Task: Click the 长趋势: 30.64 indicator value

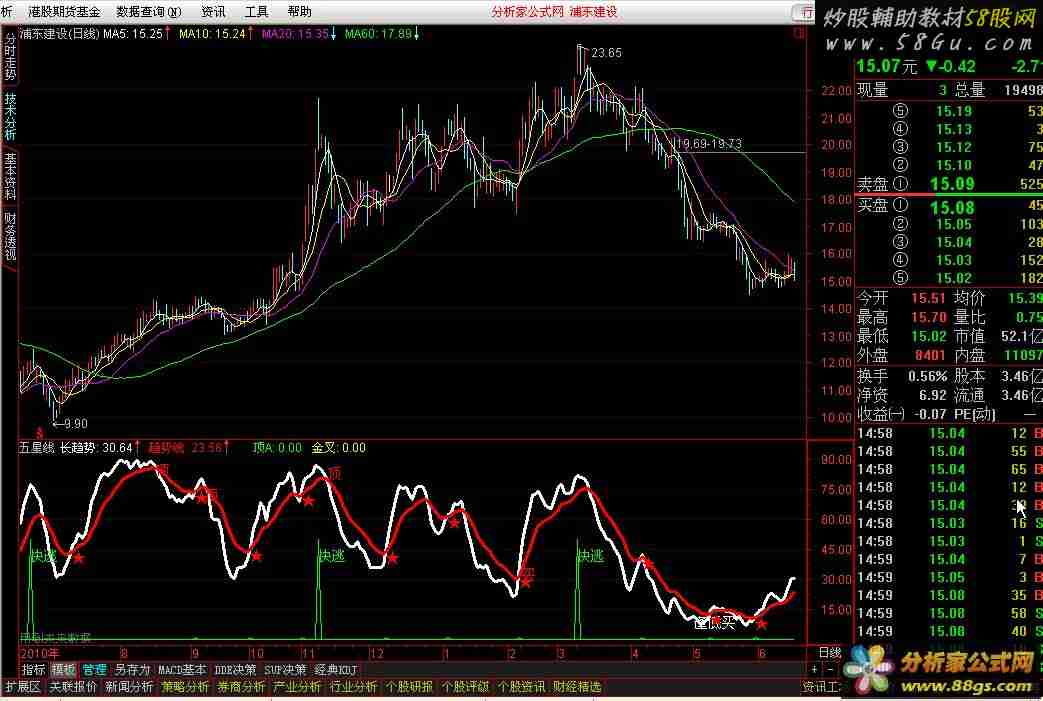Action: pyautogui.click(x=96, y=448)
